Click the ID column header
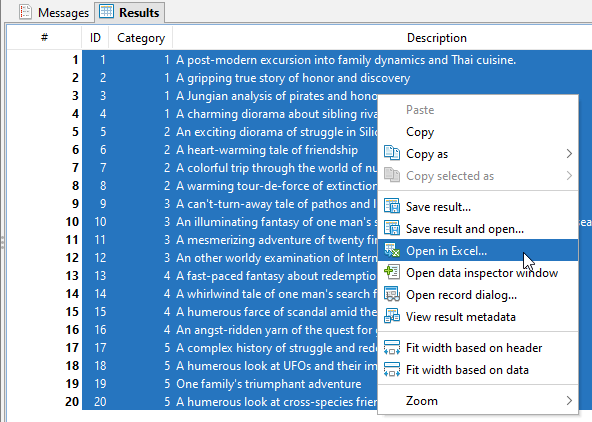 pos(95,38)
